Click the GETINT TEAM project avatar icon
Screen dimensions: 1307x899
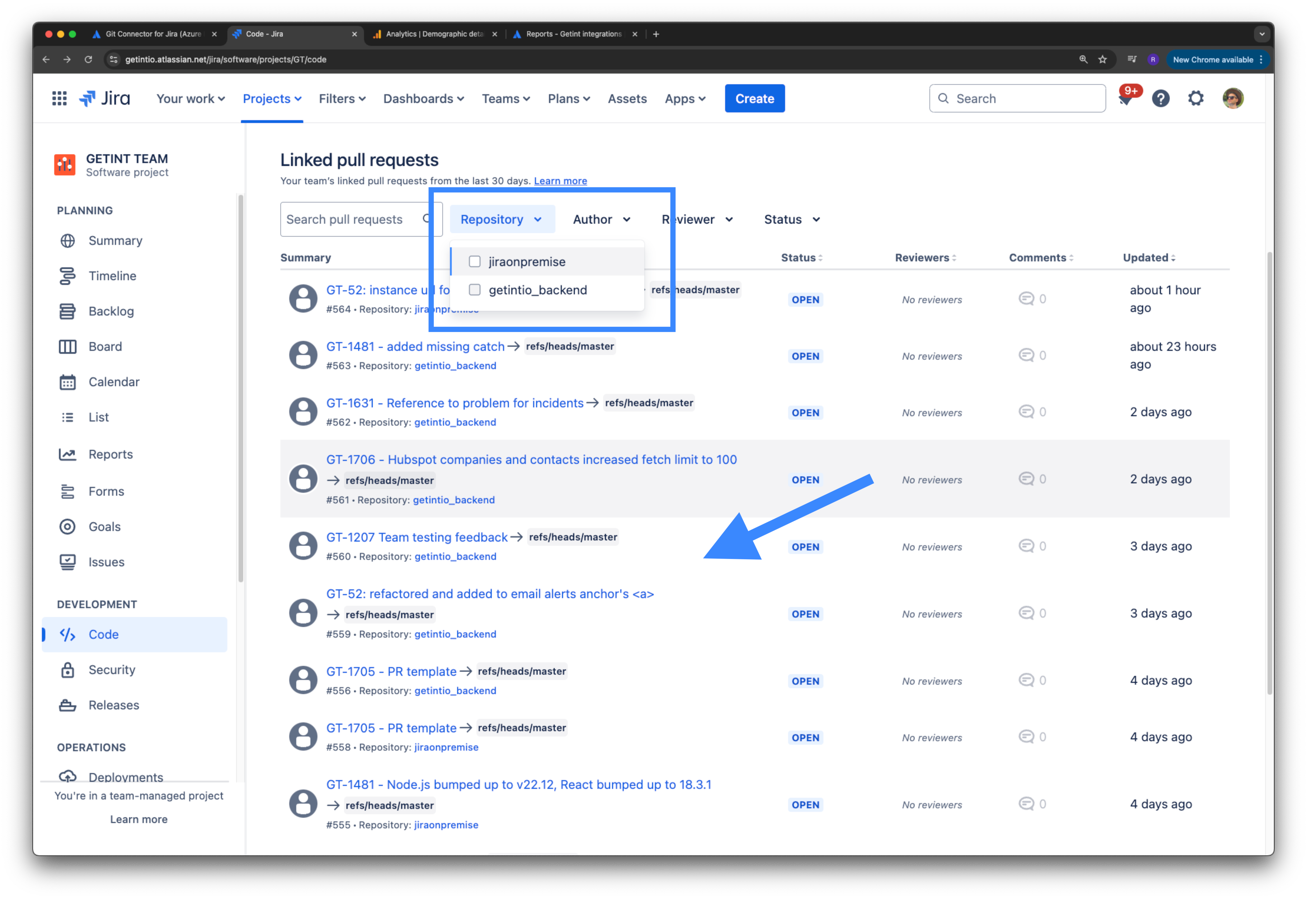coord(65,165)
